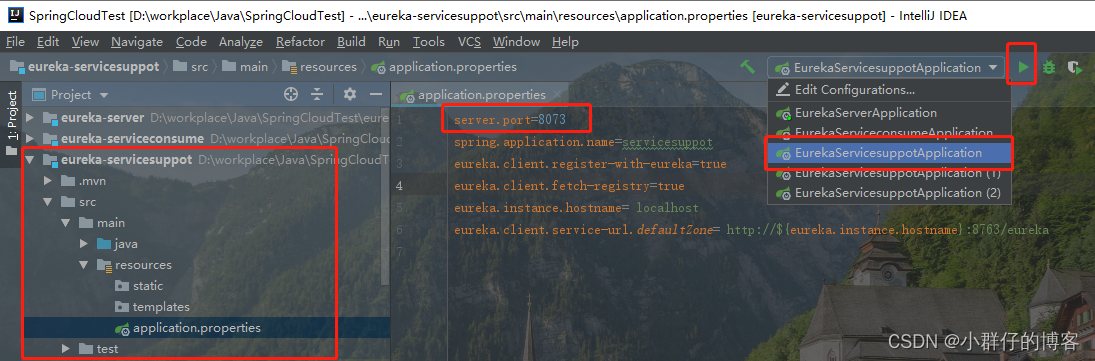The height and width of the screenshot is (361, 1095).
Task: Select the highlighted EurekaServicesuppotApplication entry
Action: (x=889, y=153)
